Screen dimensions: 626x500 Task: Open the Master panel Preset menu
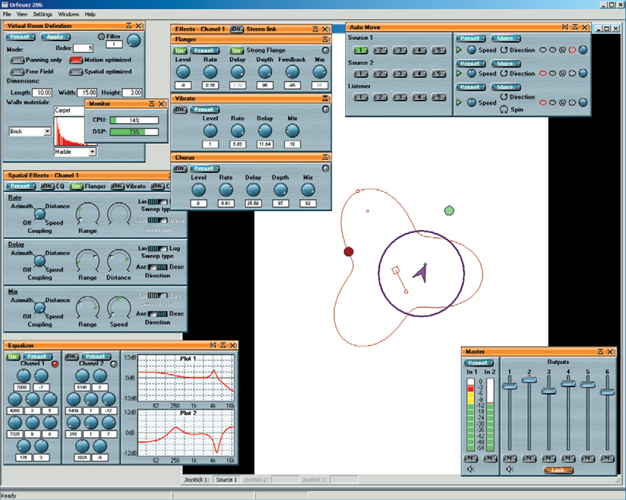(478, 363)
